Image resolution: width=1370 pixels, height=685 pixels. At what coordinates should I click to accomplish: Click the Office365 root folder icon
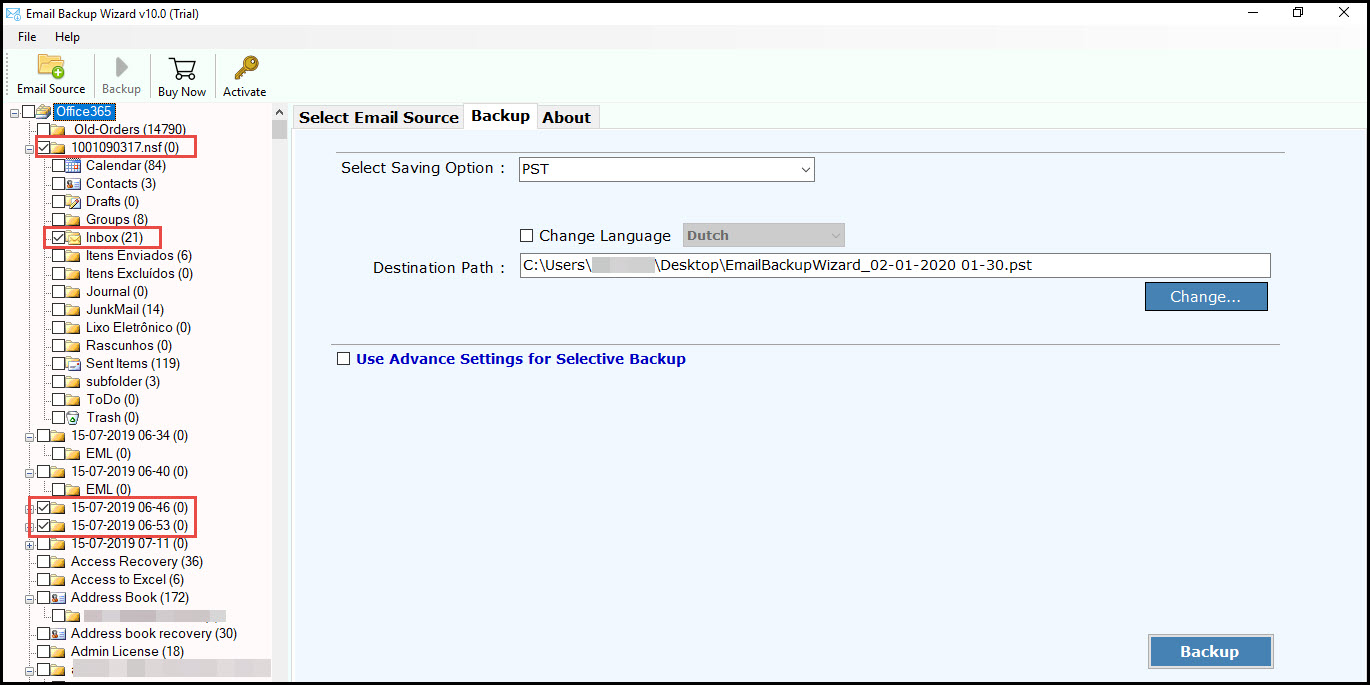click(x=45, y=111)
